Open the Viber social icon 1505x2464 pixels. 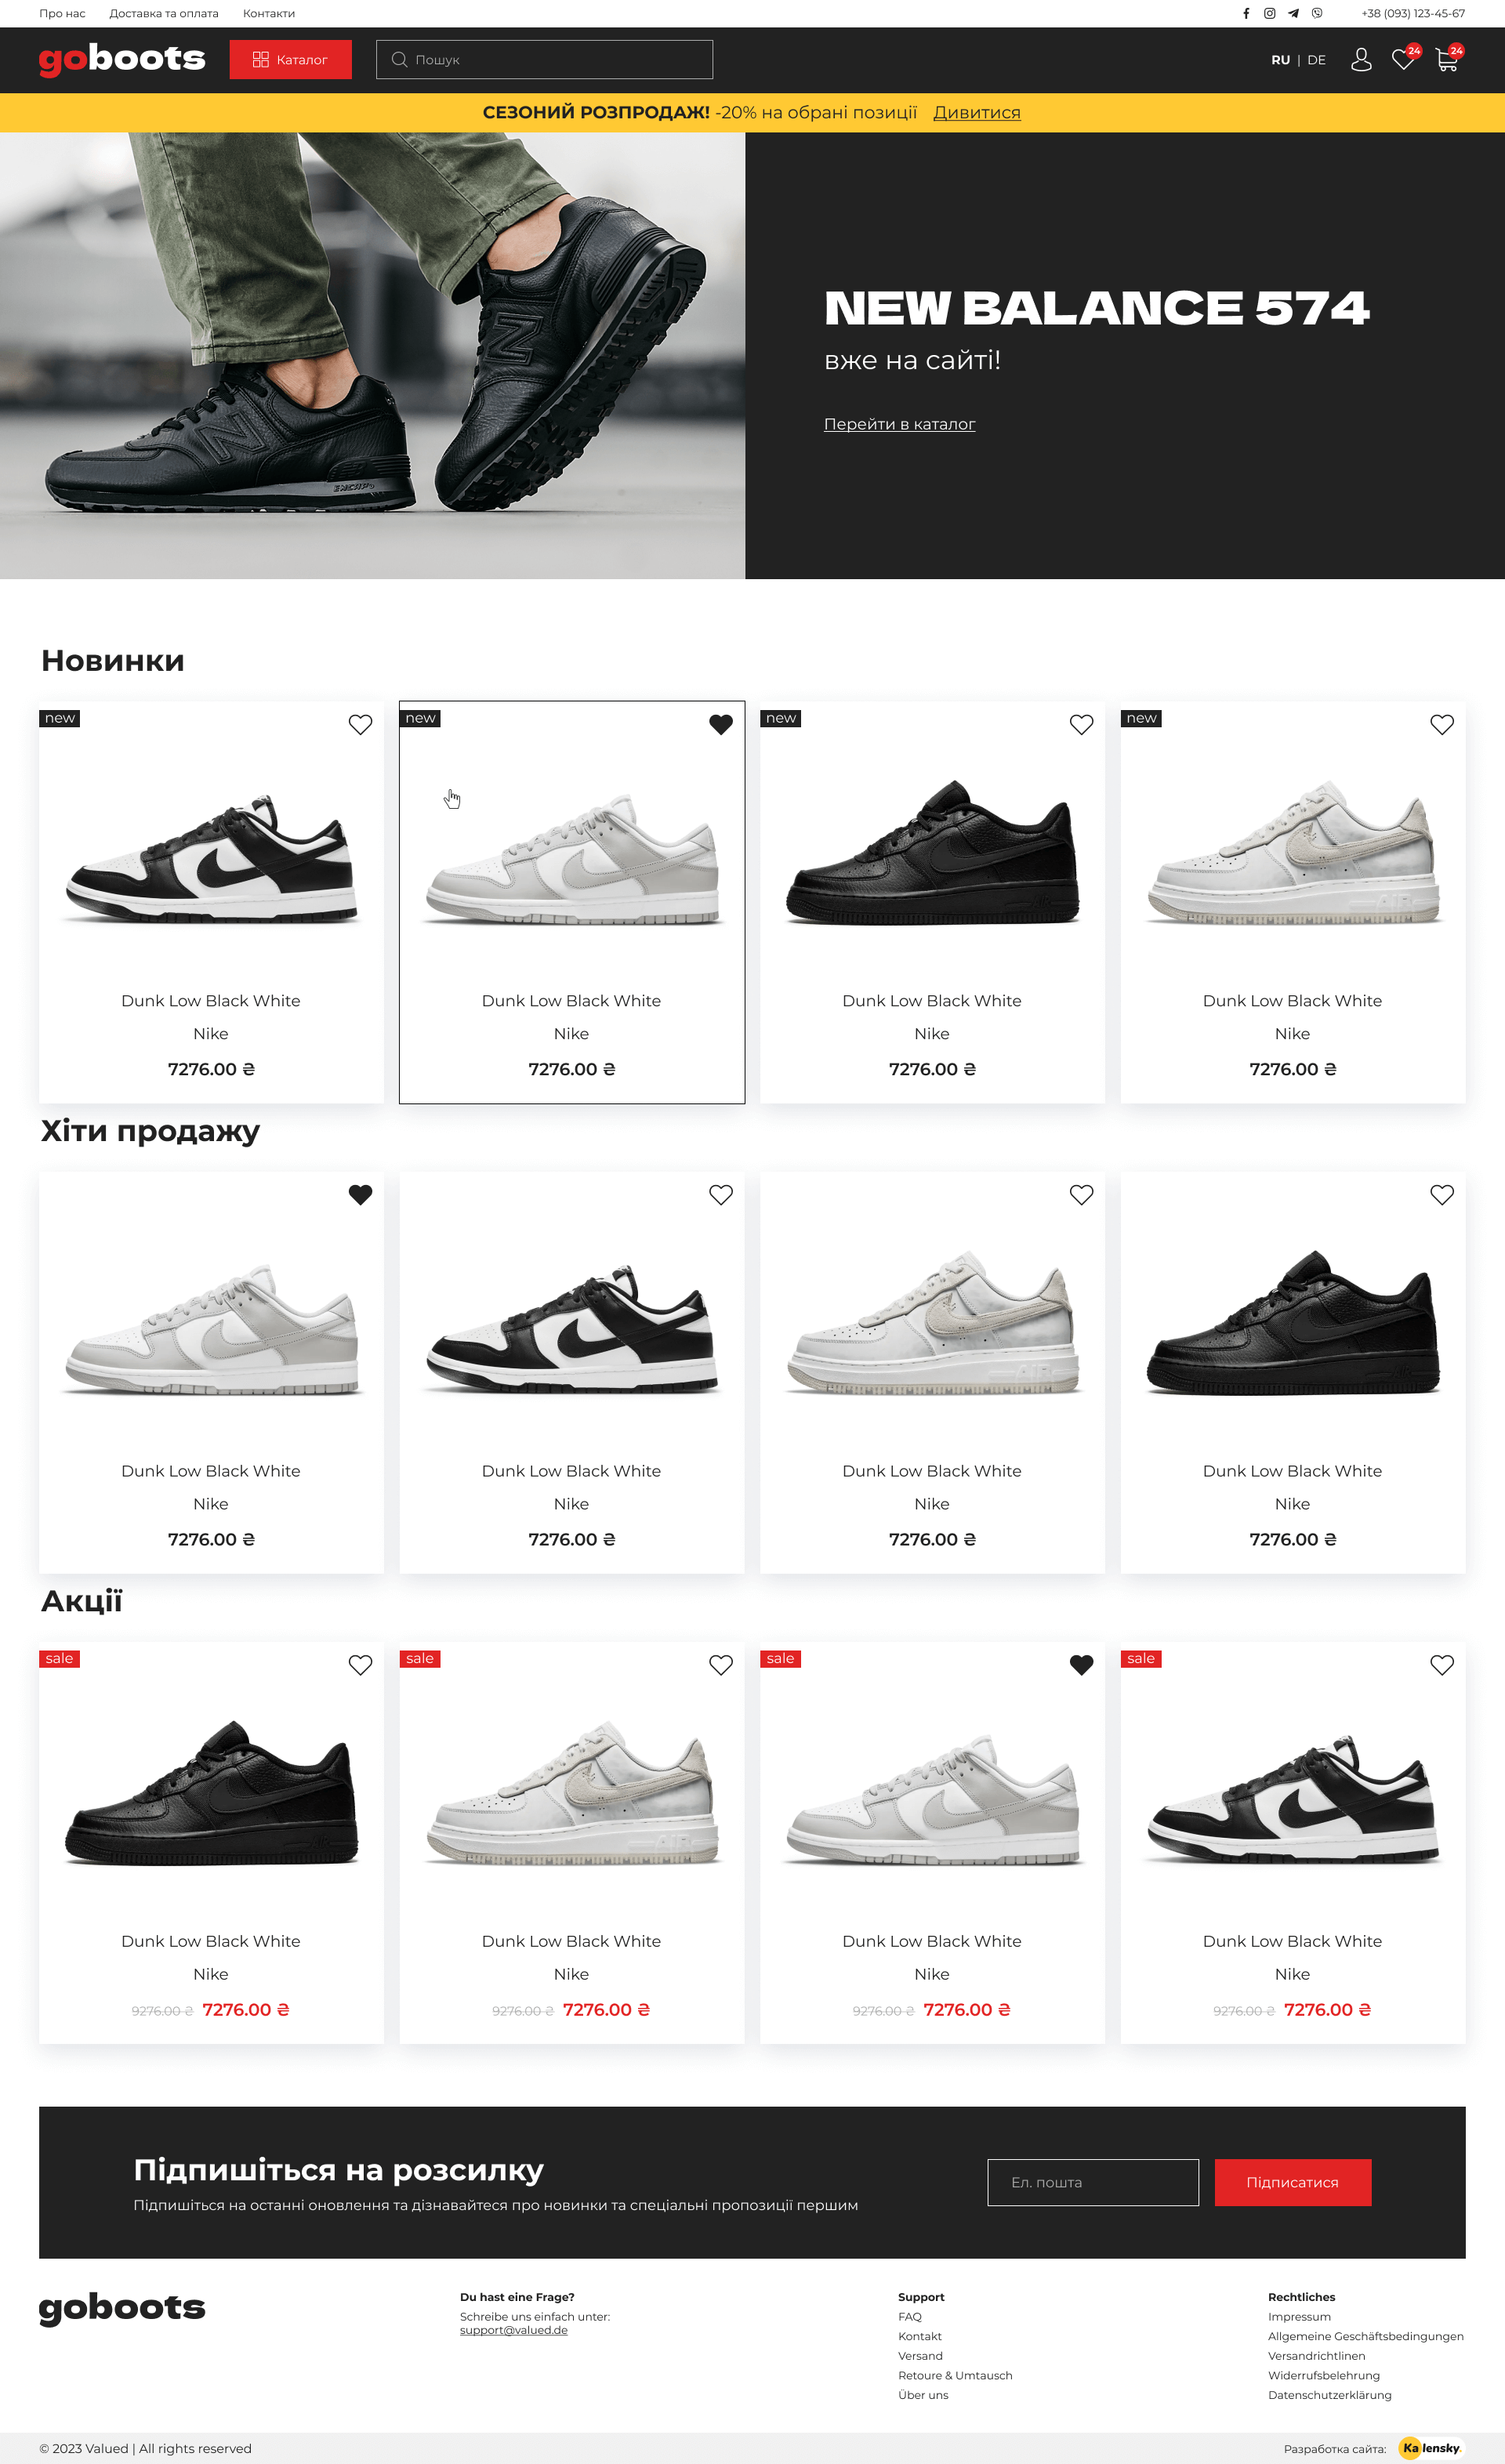click(x=1317, y=14)
